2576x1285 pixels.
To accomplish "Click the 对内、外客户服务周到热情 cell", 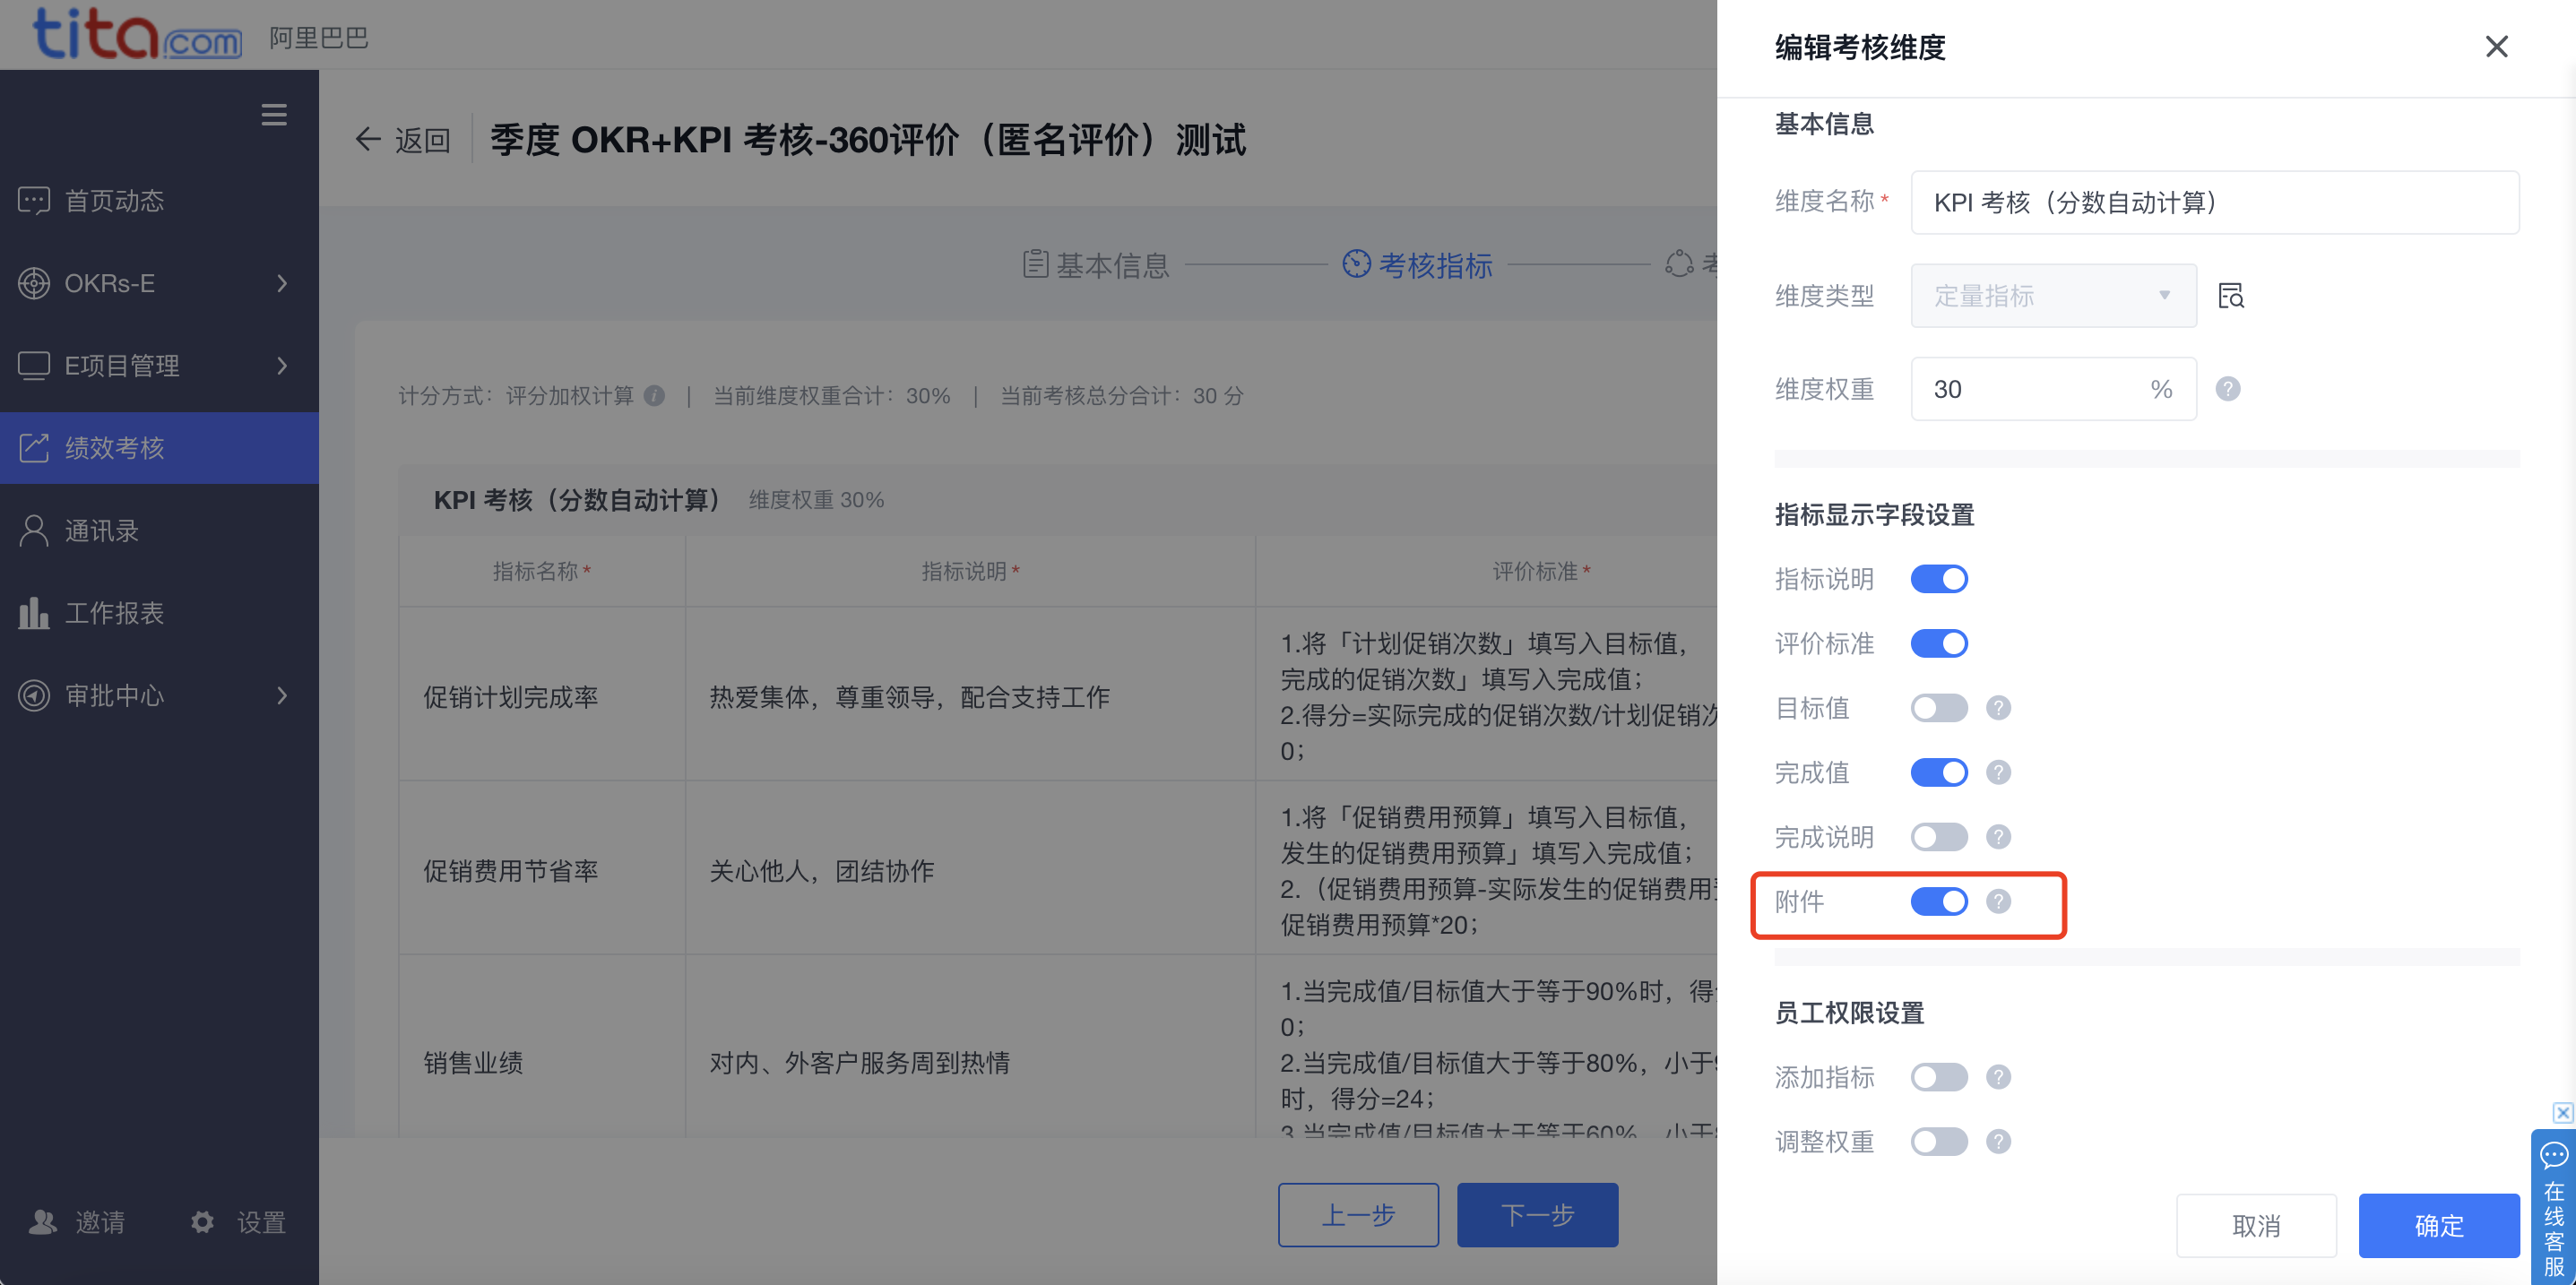I will click(x=970, y=1047).
